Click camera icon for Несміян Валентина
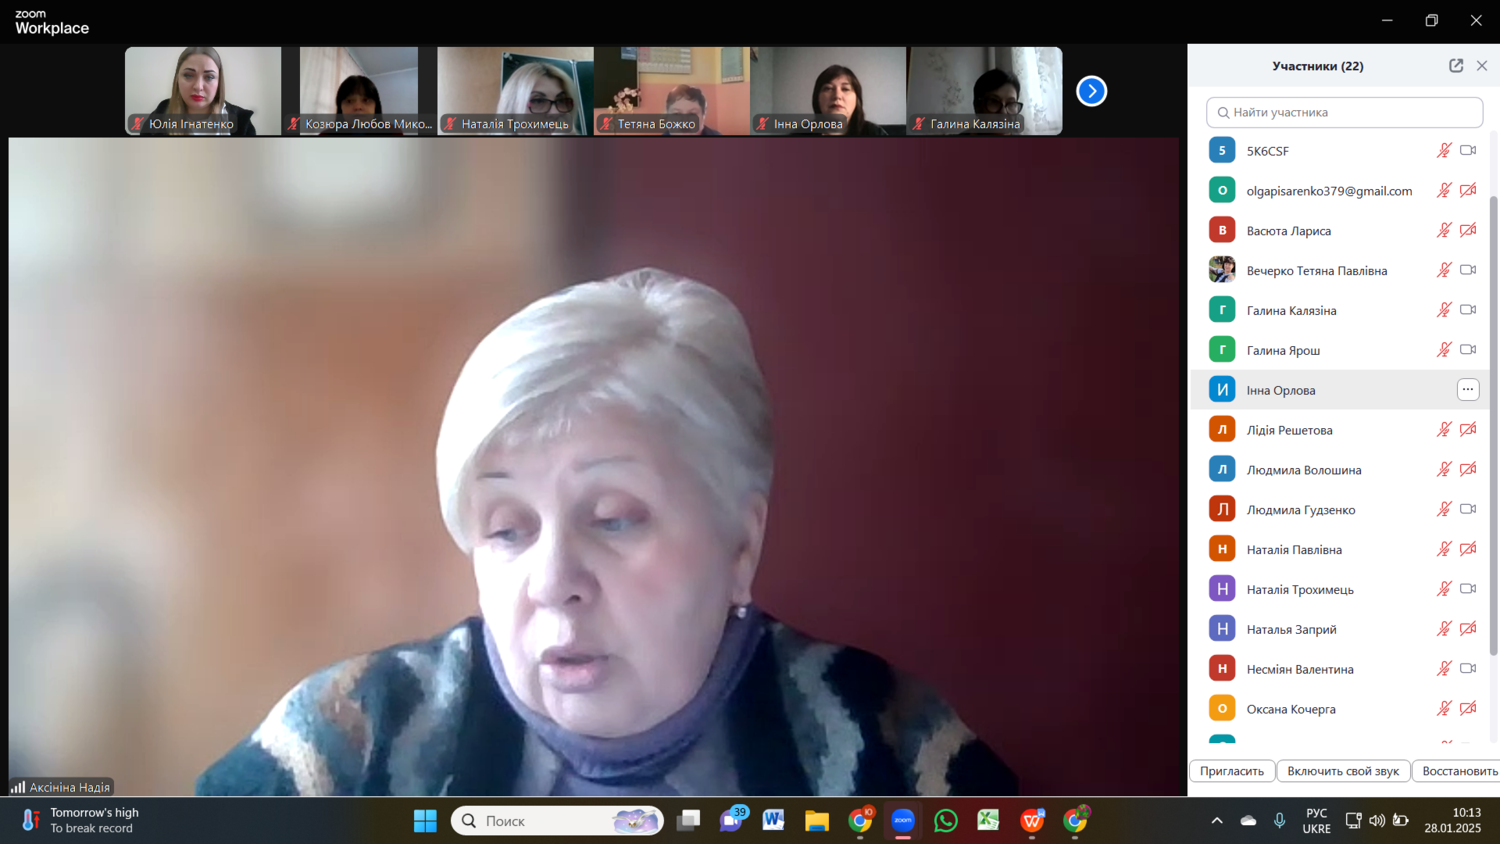This screenshot has height=844, width=1500. pos(1468,669)
